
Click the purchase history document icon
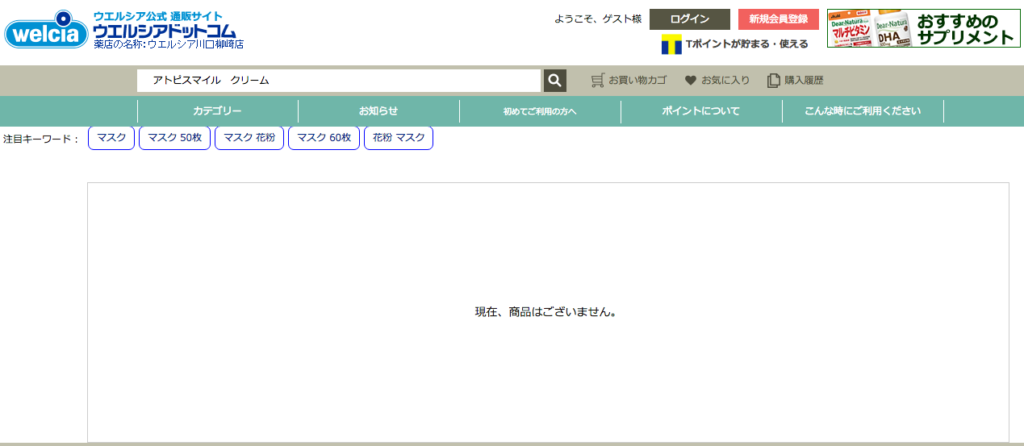pos(773,80)
